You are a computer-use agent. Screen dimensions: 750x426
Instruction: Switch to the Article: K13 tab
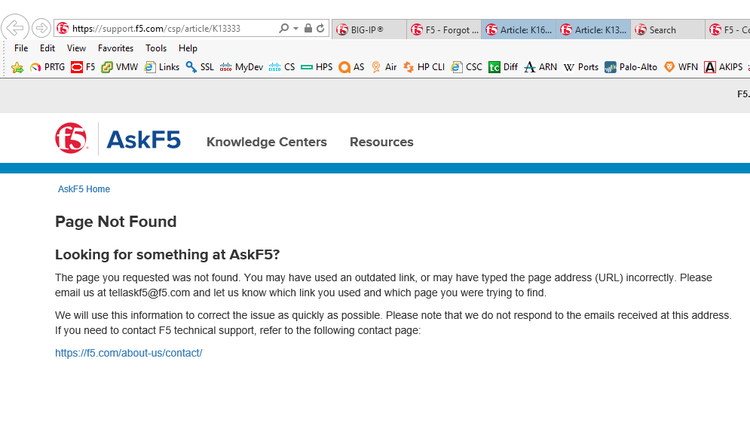[x=593, y=30]
